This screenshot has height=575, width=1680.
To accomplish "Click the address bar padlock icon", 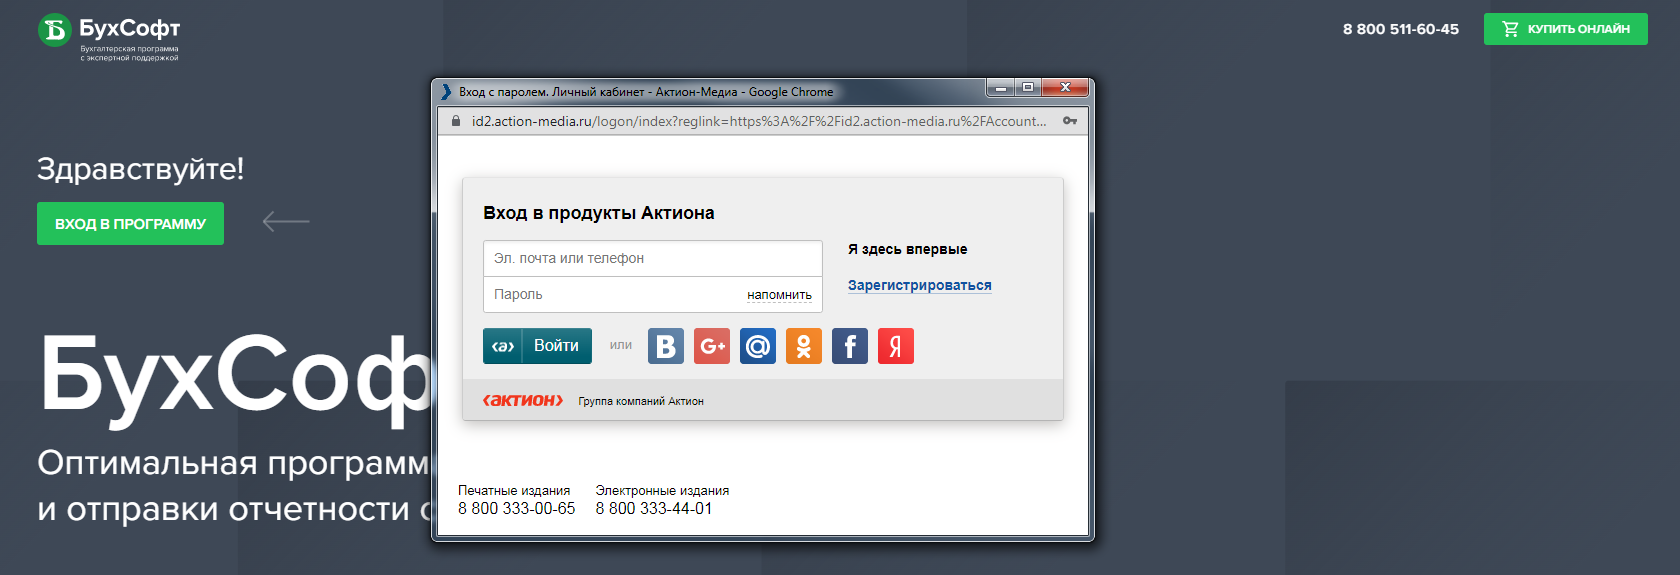I will tap(456, 121).
